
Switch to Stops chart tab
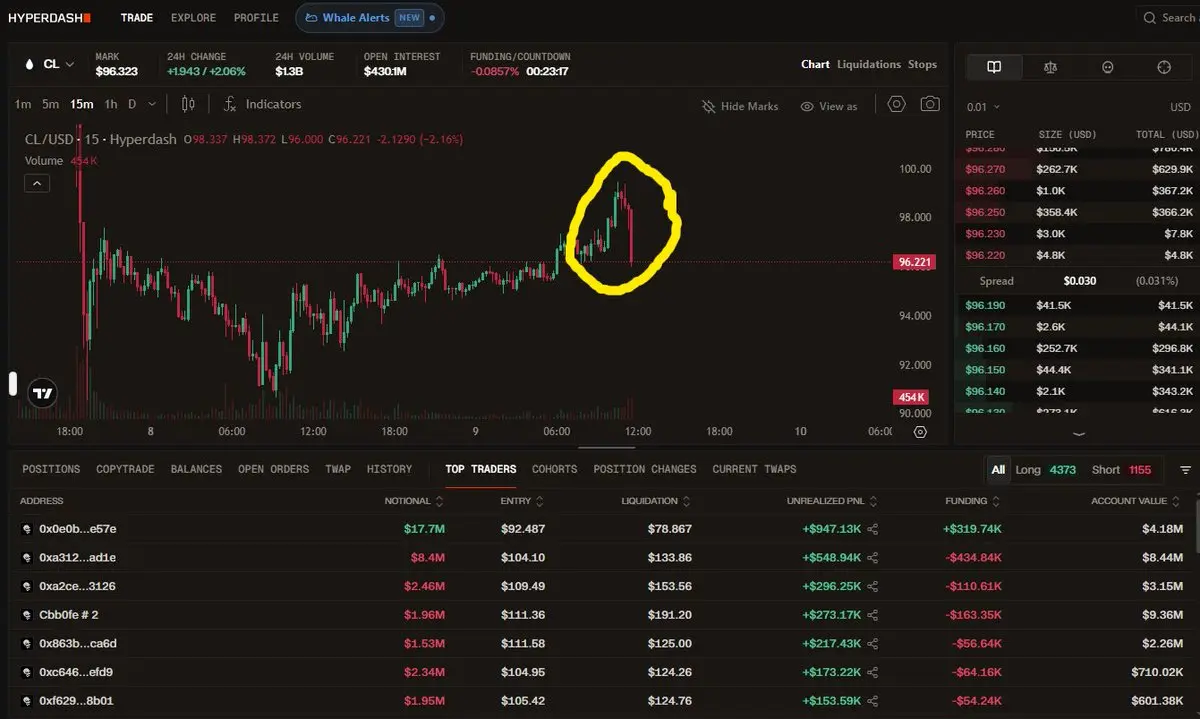(x=922, y=64)
